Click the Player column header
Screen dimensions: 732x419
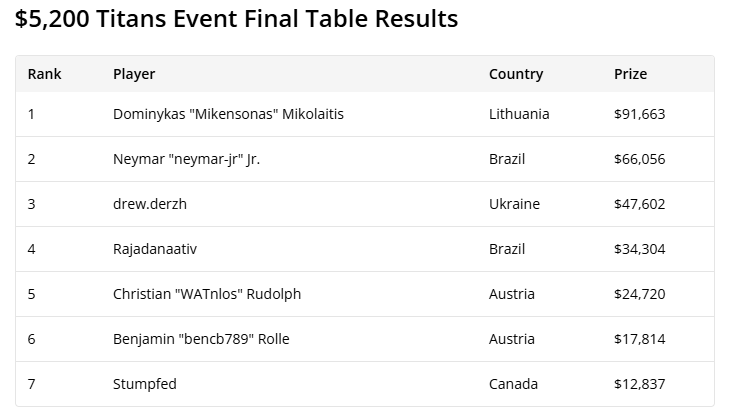click(134, 74)
